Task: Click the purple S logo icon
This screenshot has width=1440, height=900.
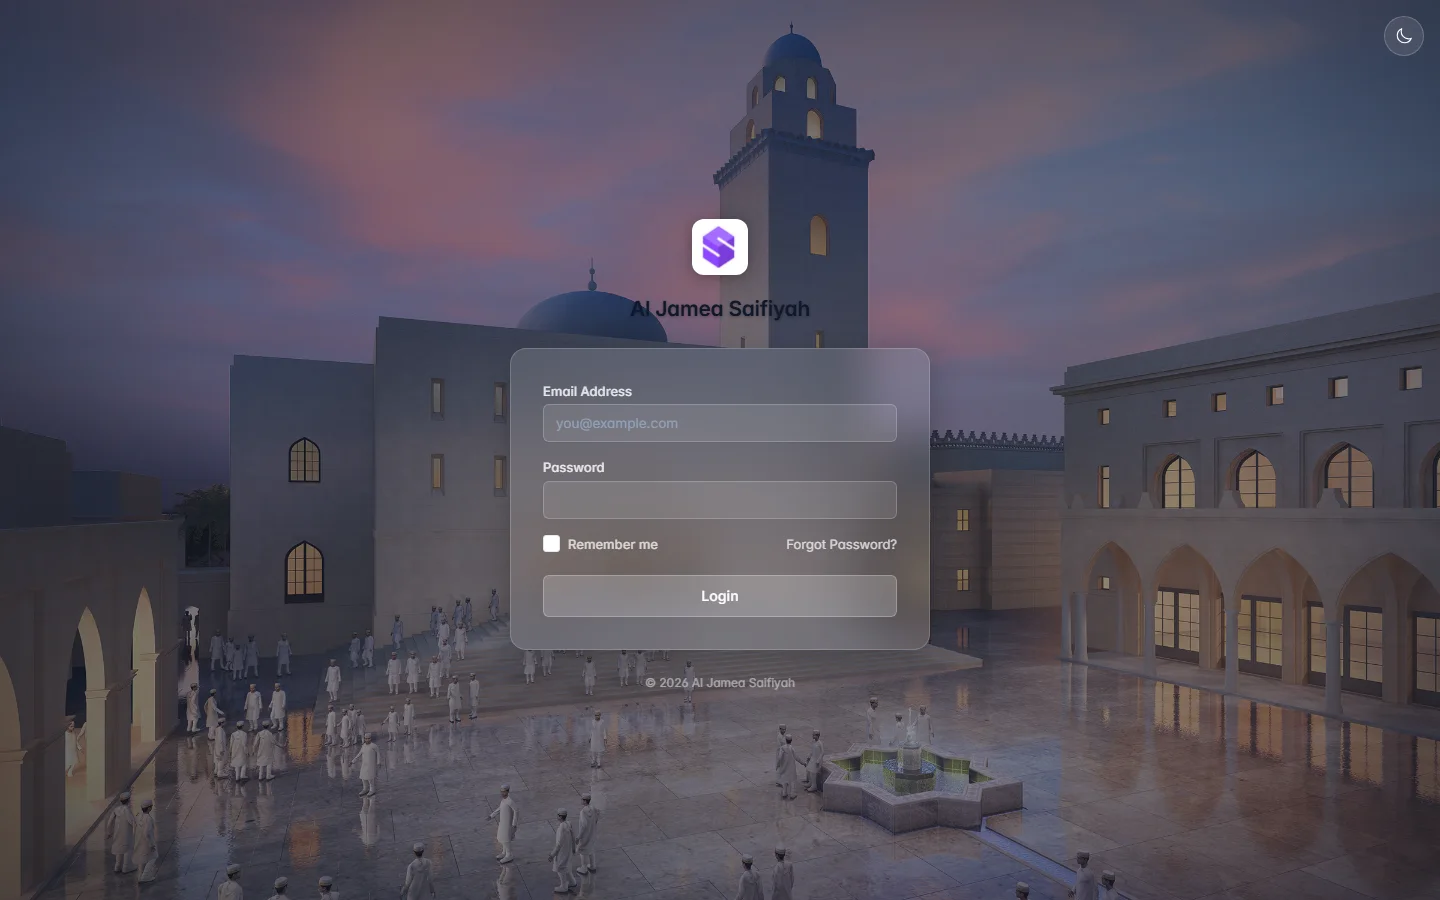Action: 720,247
